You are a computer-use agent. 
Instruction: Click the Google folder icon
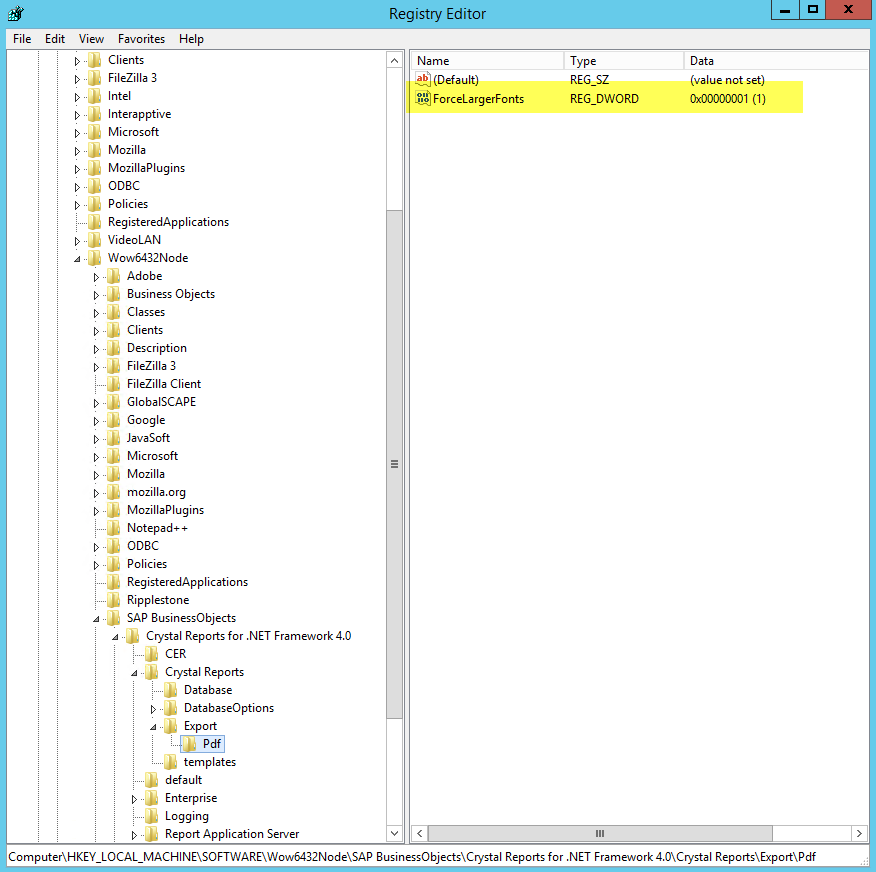113,420
